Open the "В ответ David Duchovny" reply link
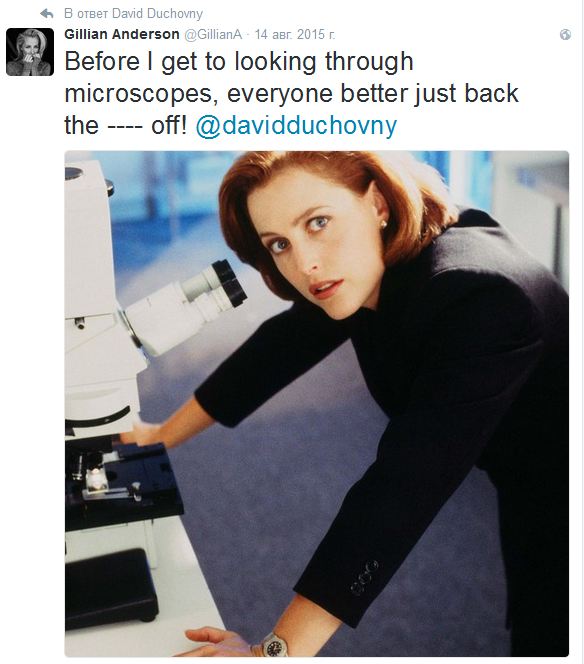 133,14
